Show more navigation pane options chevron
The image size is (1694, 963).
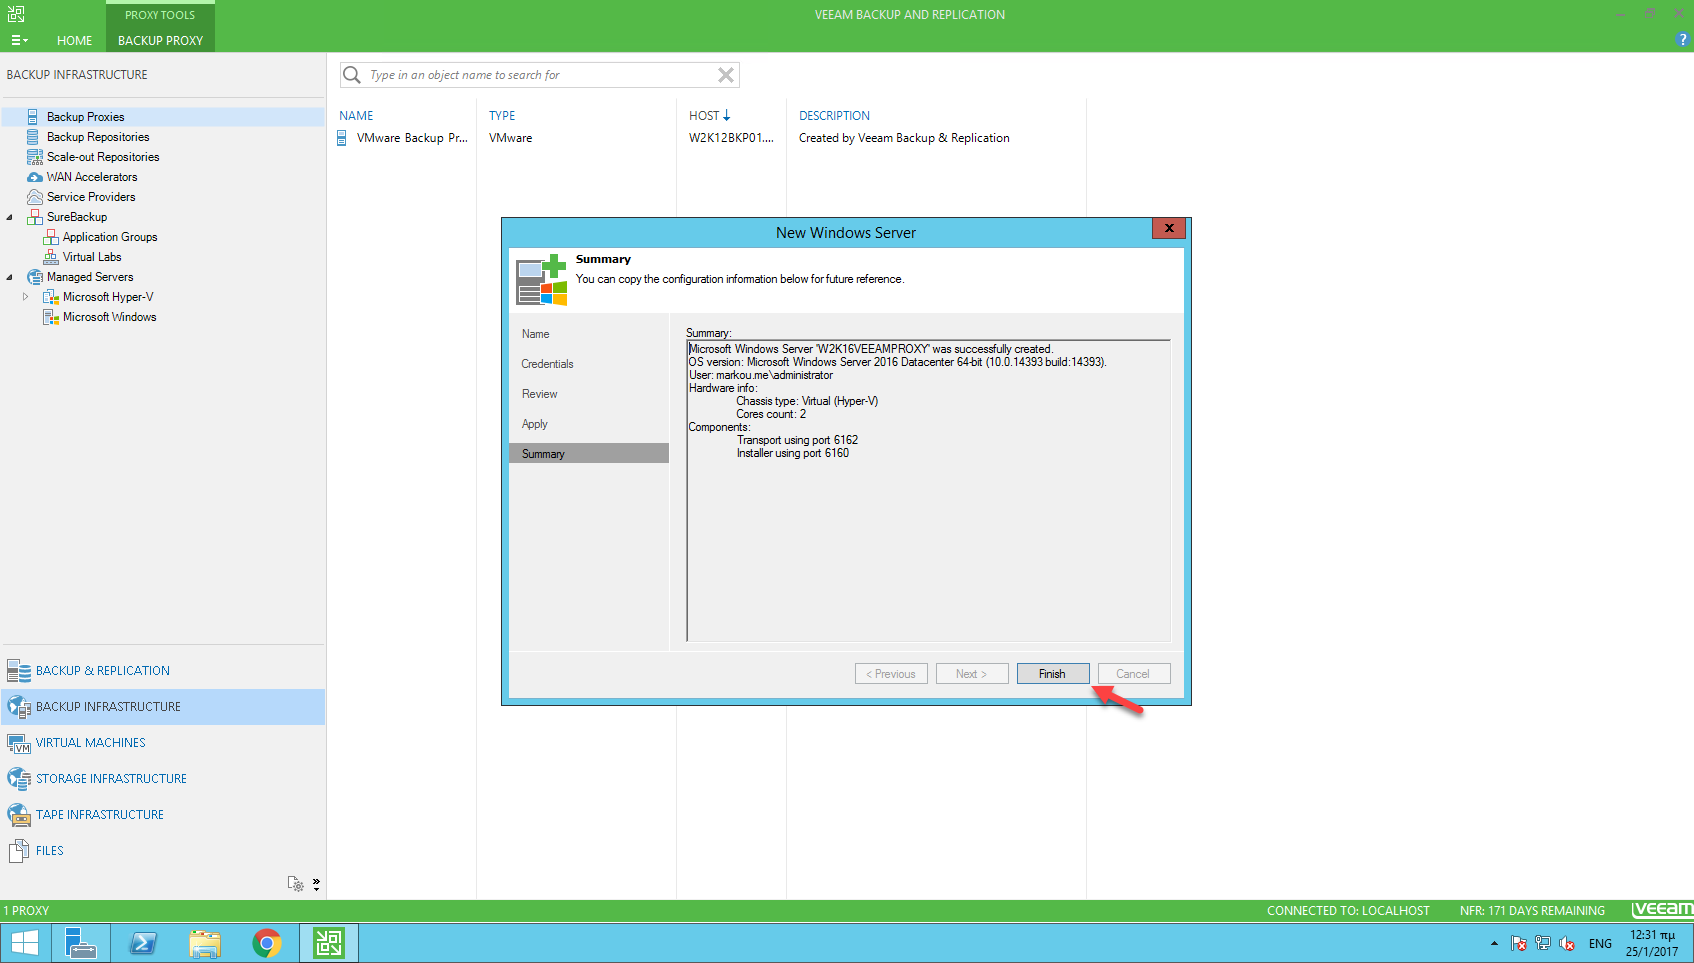click(x=316, y=884)
